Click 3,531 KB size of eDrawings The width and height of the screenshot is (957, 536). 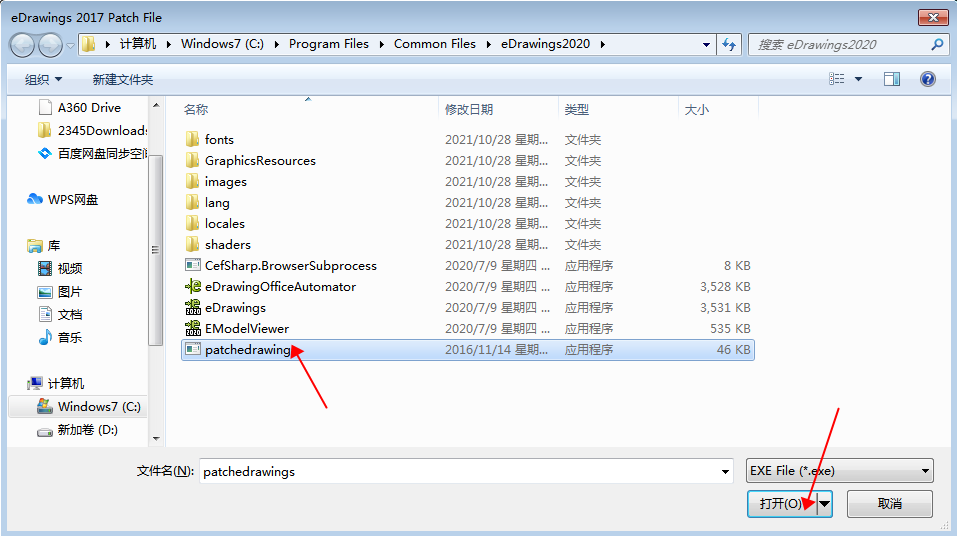click(x=725, y=308)
